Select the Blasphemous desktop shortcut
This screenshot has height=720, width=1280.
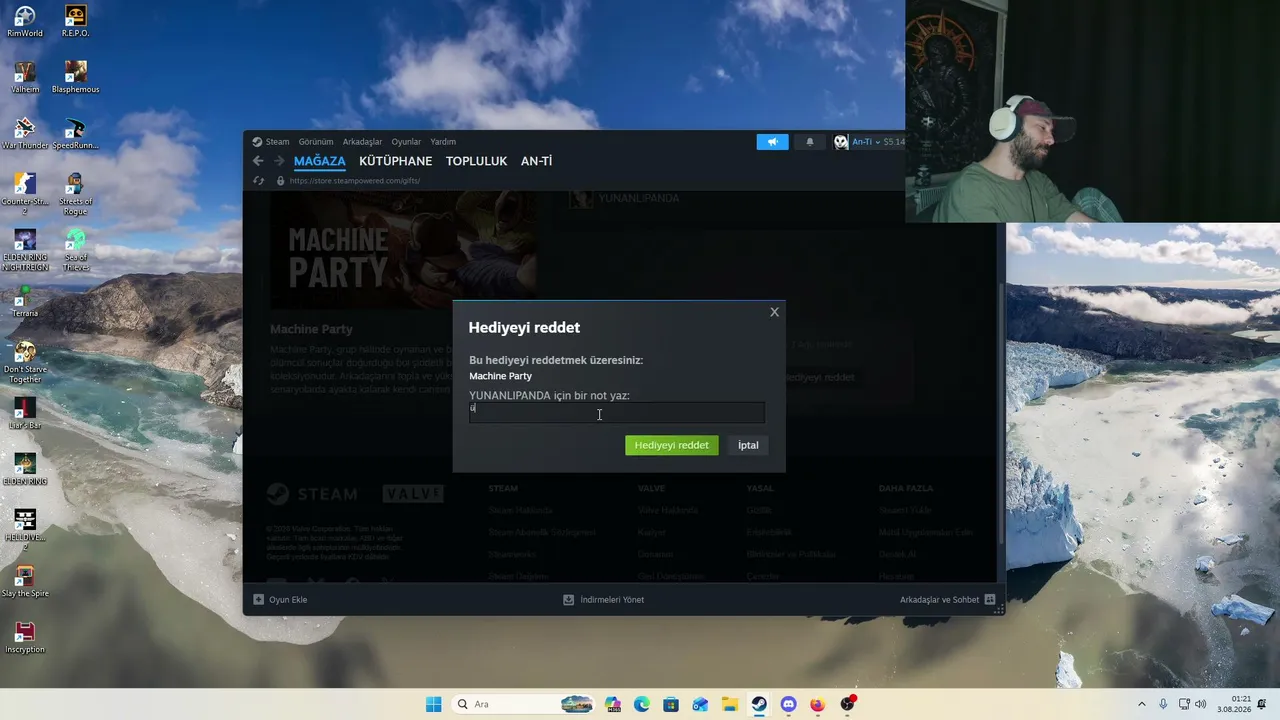coord(76,77)
